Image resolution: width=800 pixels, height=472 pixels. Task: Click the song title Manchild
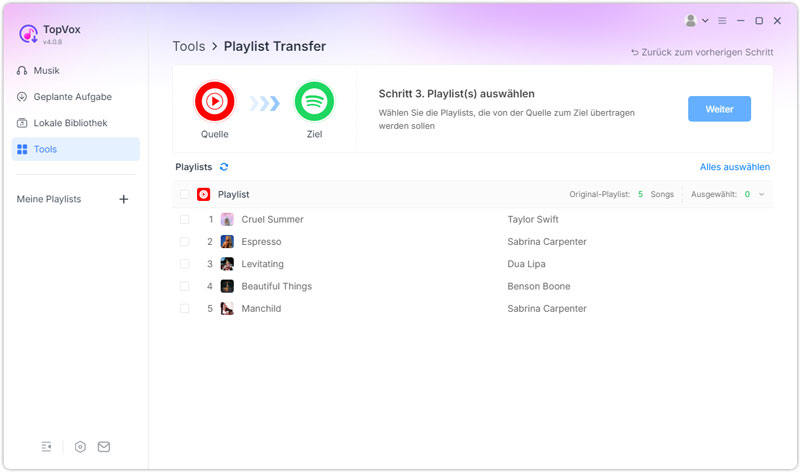pyautogui.click(x=261, y=308)
